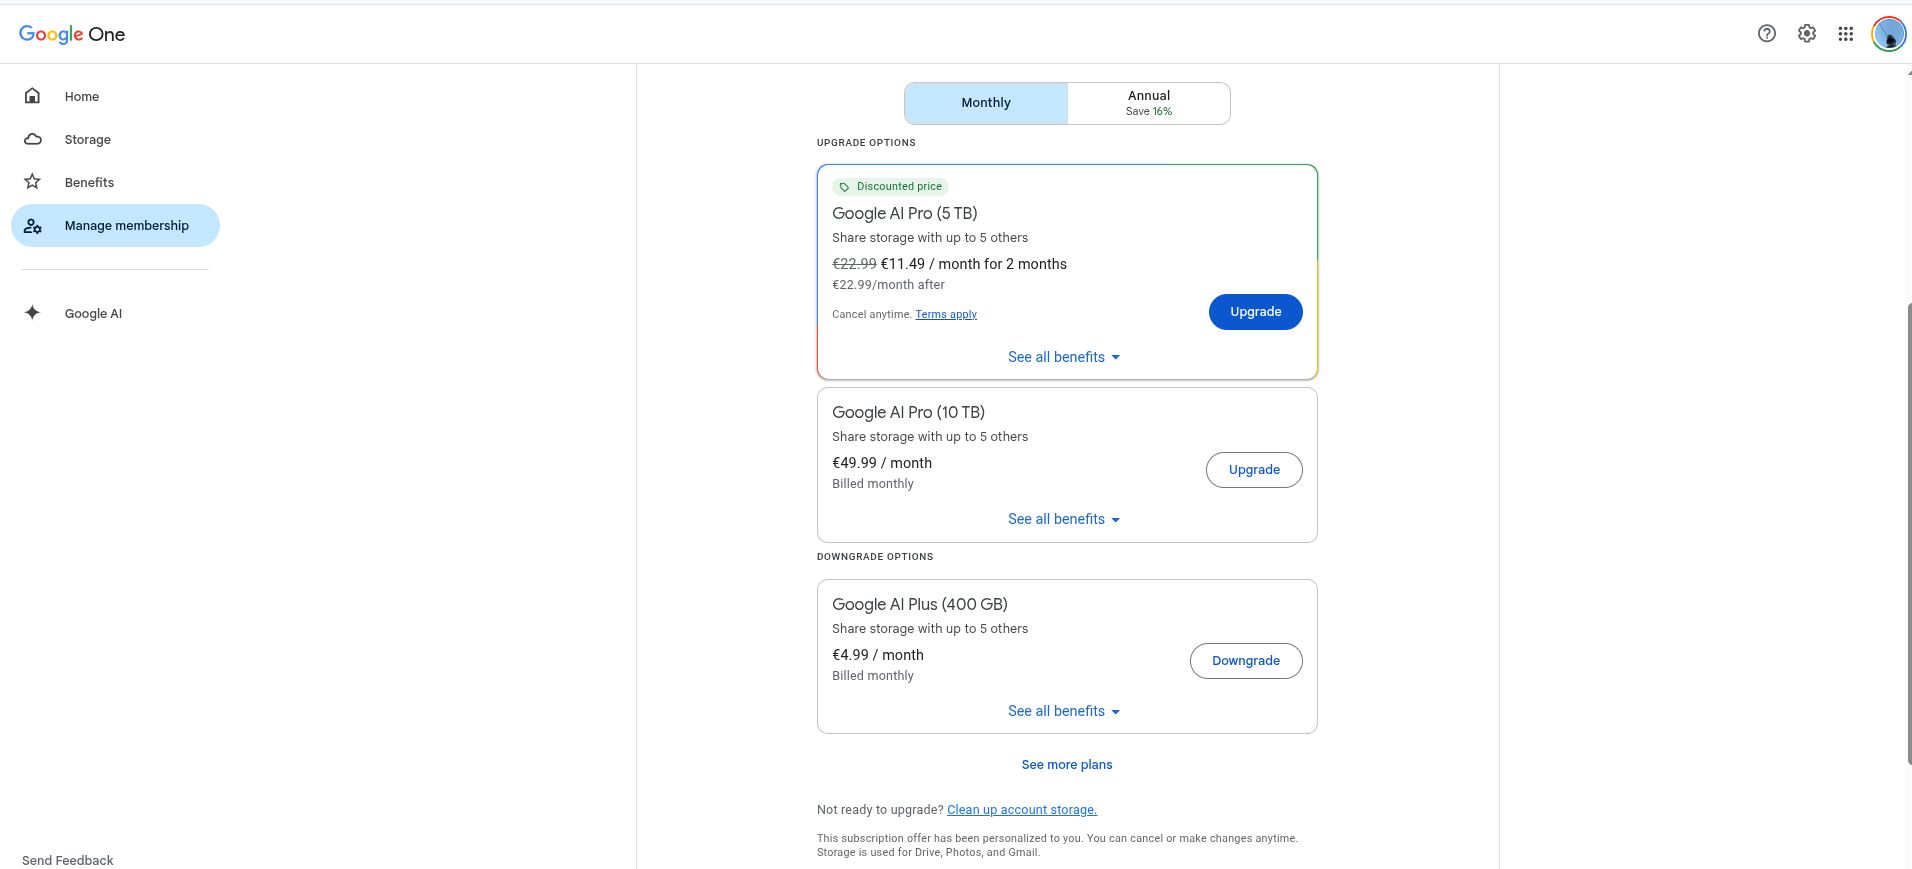Click the €11.49 / month discounted price
1912x869 pixels.
click(x=974, y=264)
